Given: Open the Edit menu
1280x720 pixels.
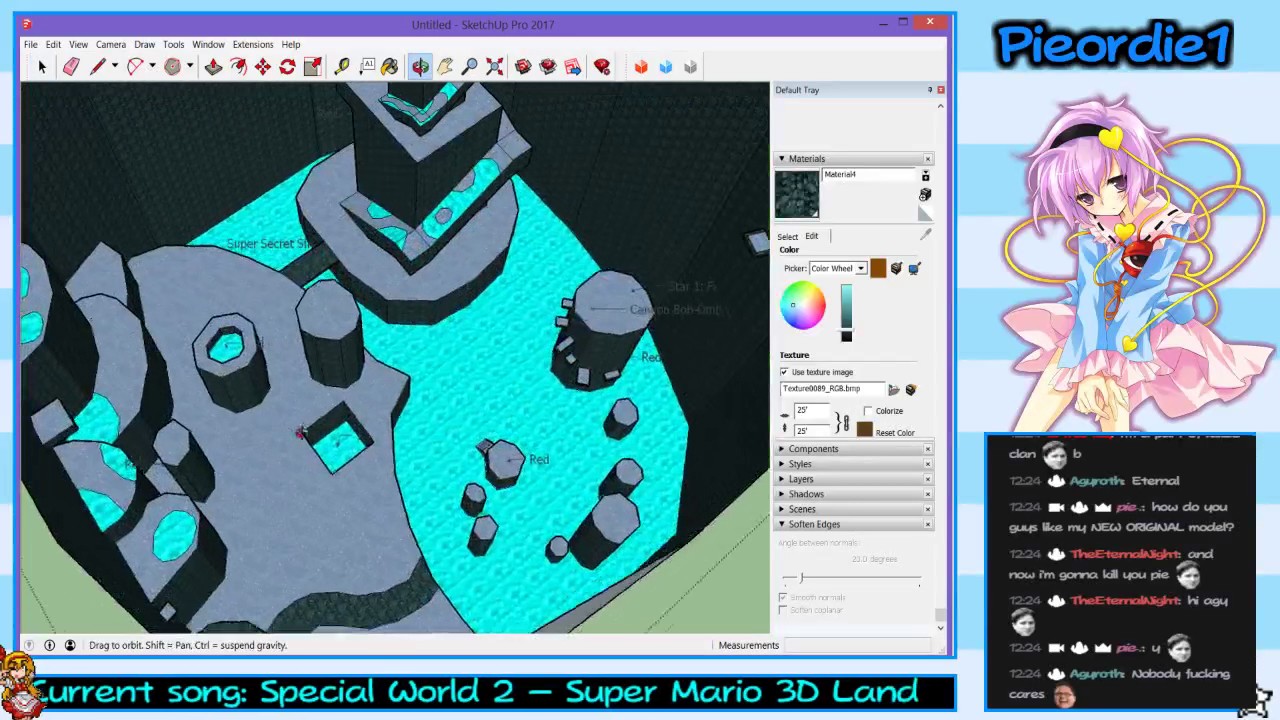Looking at the screenshot, I should click(53, 44).
